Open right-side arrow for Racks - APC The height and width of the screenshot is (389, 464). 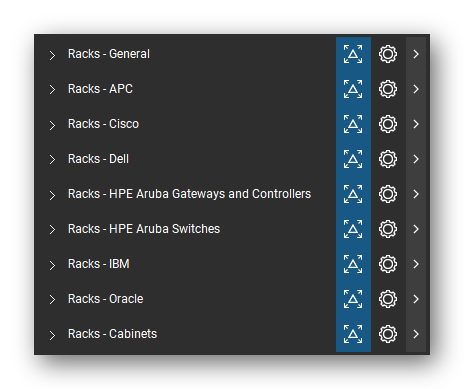point(416,89)
